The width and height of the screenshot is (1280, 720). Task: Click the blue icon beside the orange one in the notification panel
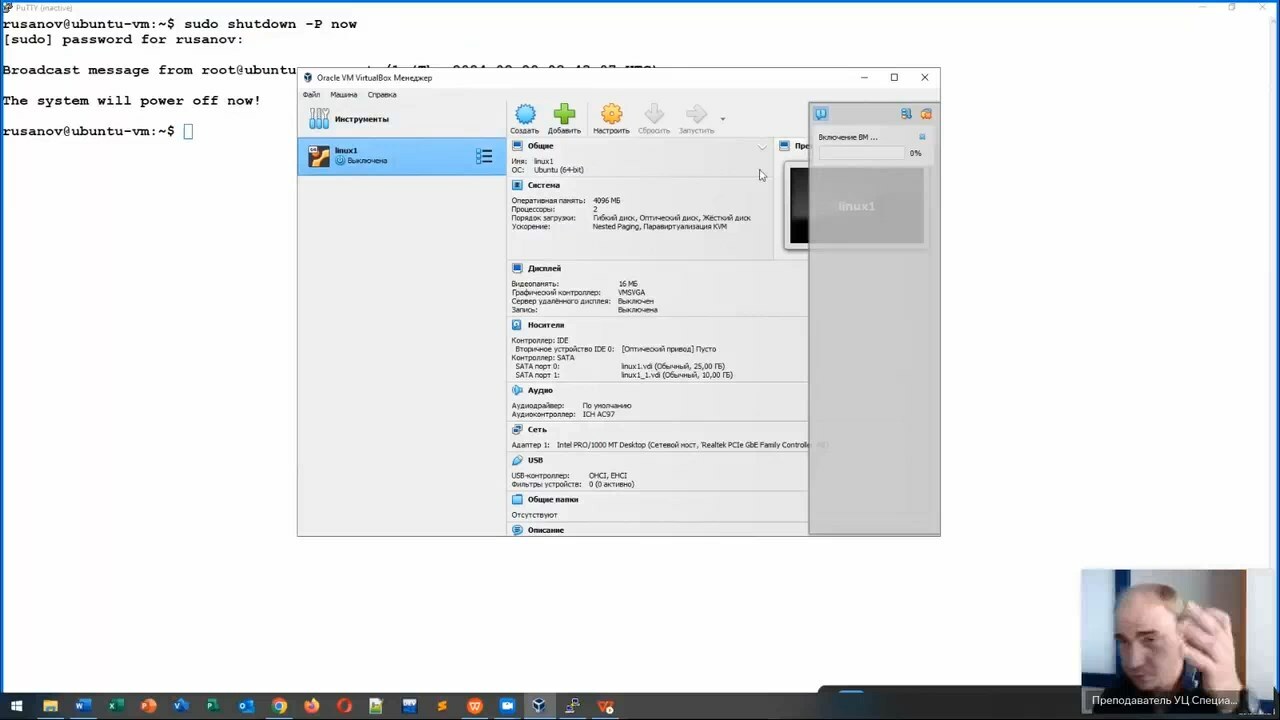pyautogui.click(x=906, y=114)
